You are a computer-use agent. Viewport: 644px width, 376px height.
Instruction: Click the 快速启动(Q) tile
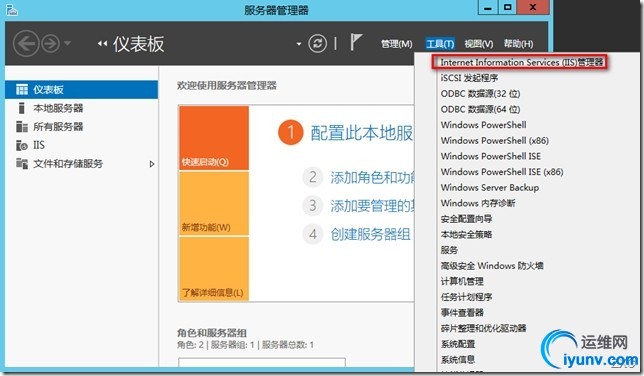click(x=214, y=138)
